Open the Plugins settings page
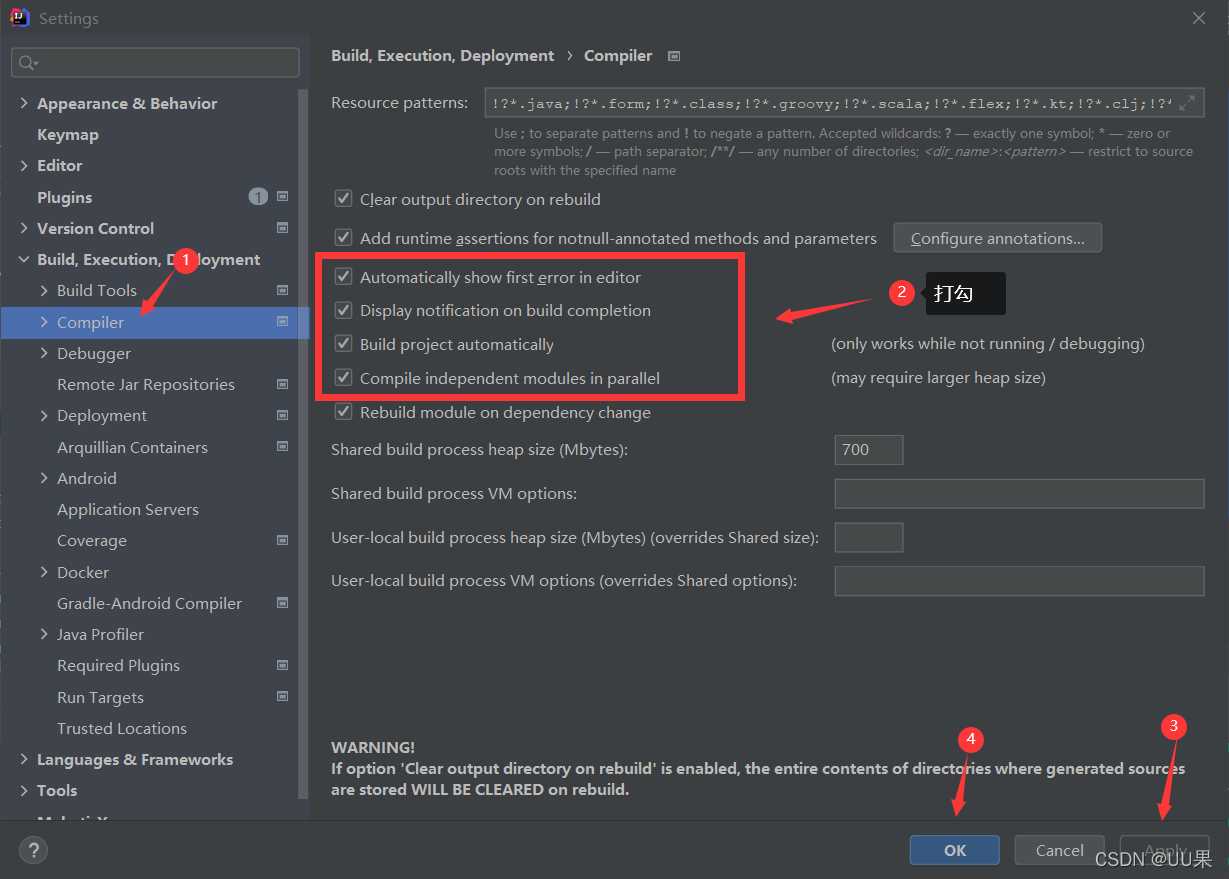Image resolution: width=1229 pixels, height=879 pixels. [x=64, y=197]
